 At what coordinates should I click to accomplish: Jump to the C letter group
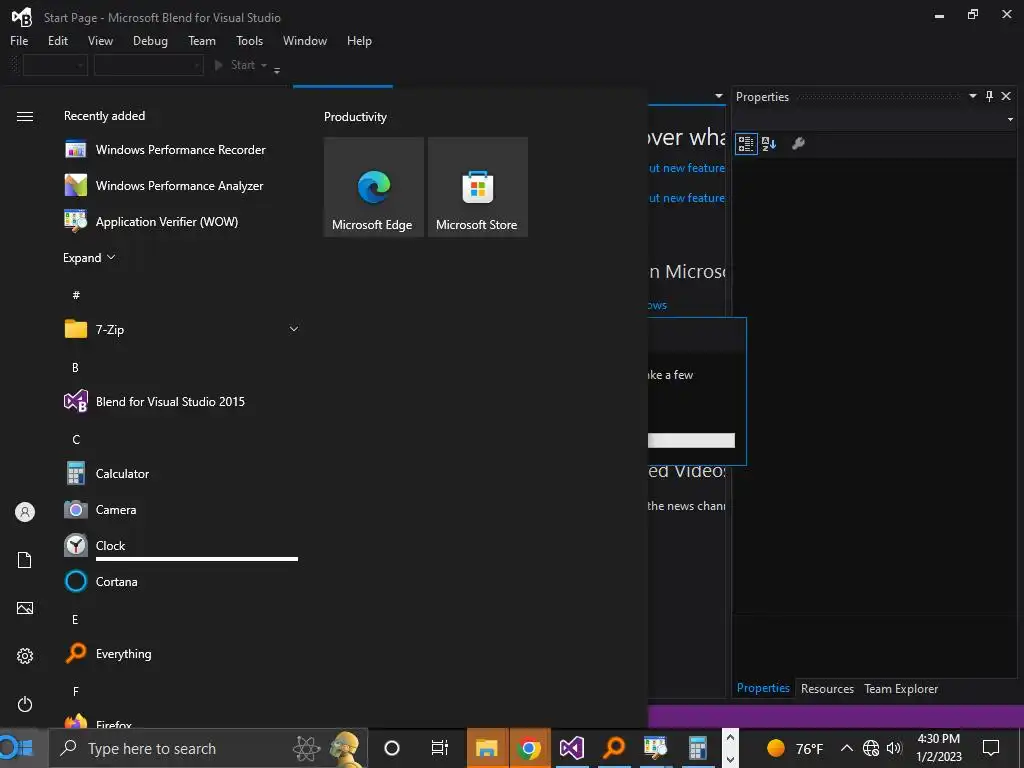(76, 440)
